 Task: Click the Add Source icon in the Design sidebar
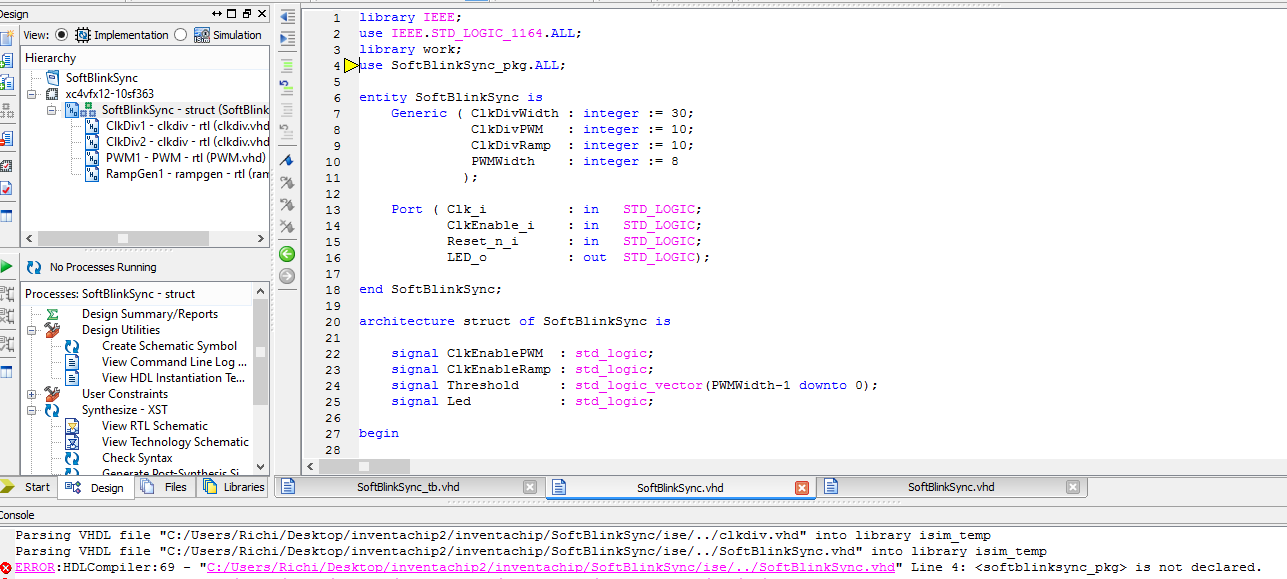6,60
